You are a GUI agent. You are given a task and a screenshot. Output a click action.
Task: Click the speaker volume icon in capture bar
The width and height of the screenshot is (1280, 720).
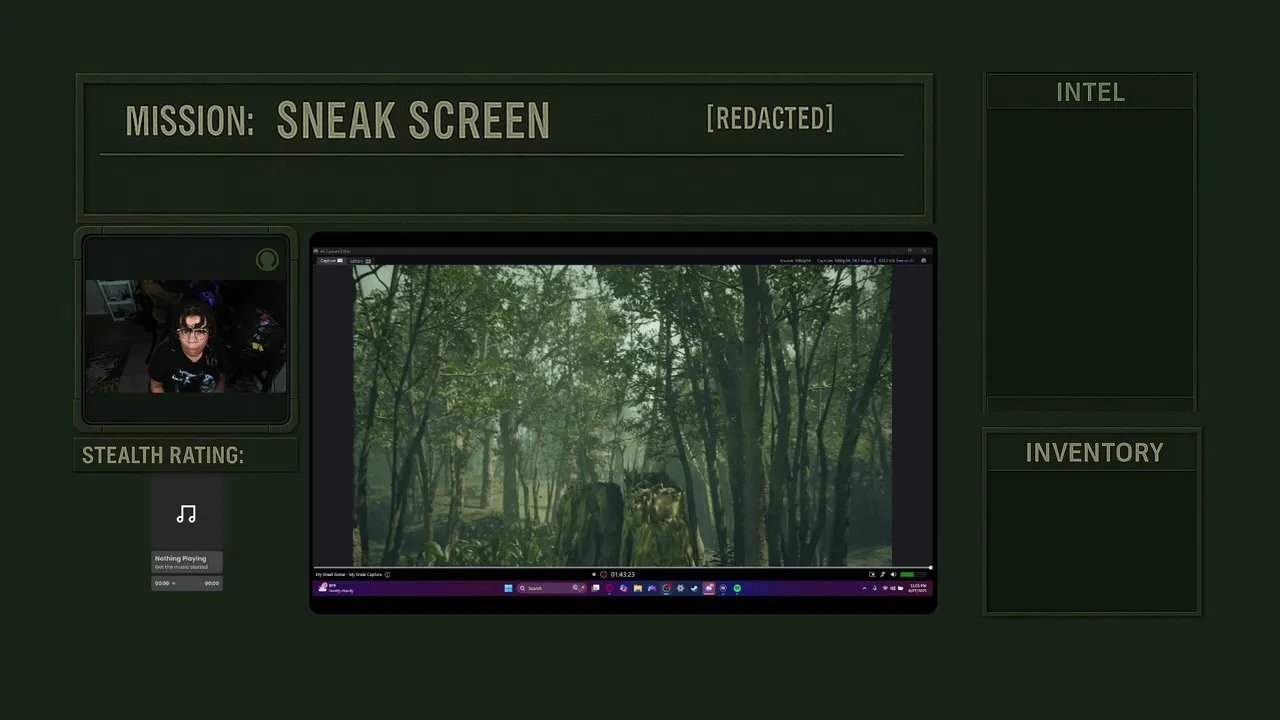pyautogui.click(x=893, y=574)
